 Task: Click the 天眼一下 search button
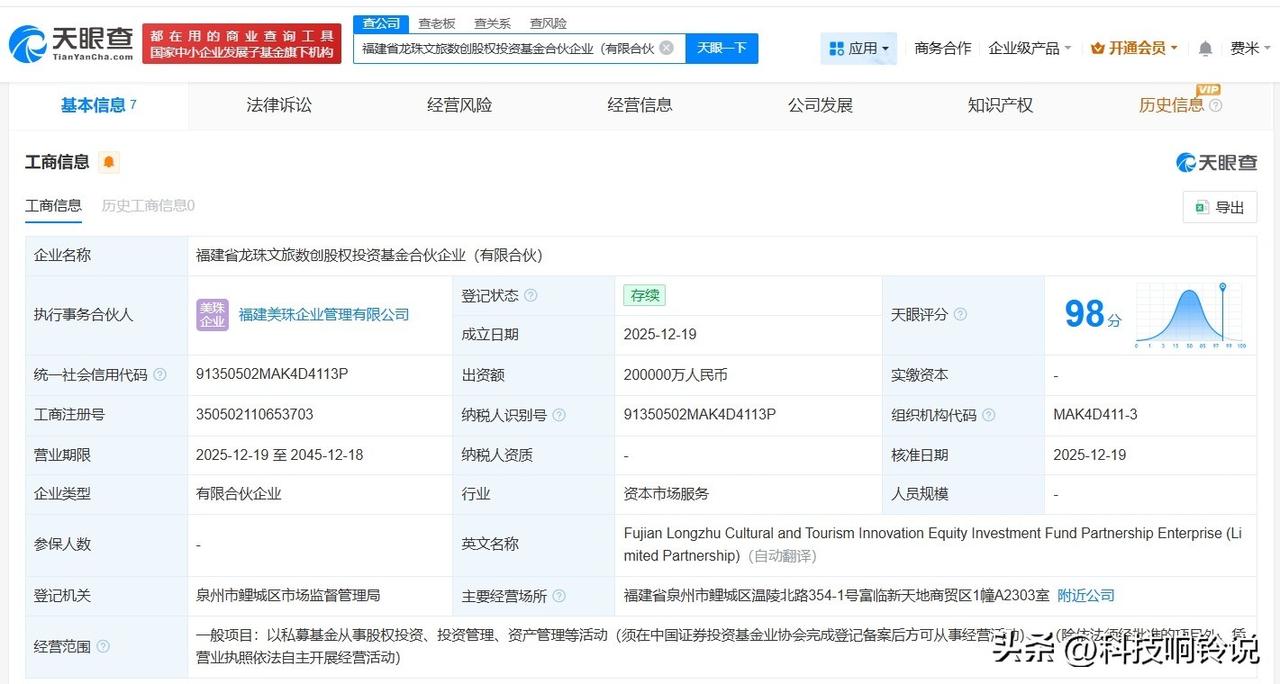point(722,47)
